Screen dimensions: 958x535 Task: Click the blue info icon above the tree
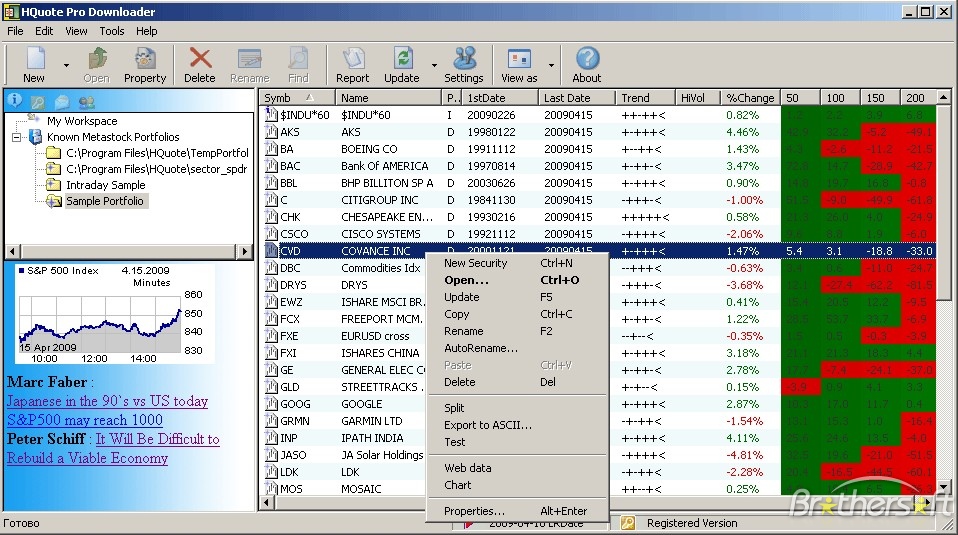click(x=15, y=100)
